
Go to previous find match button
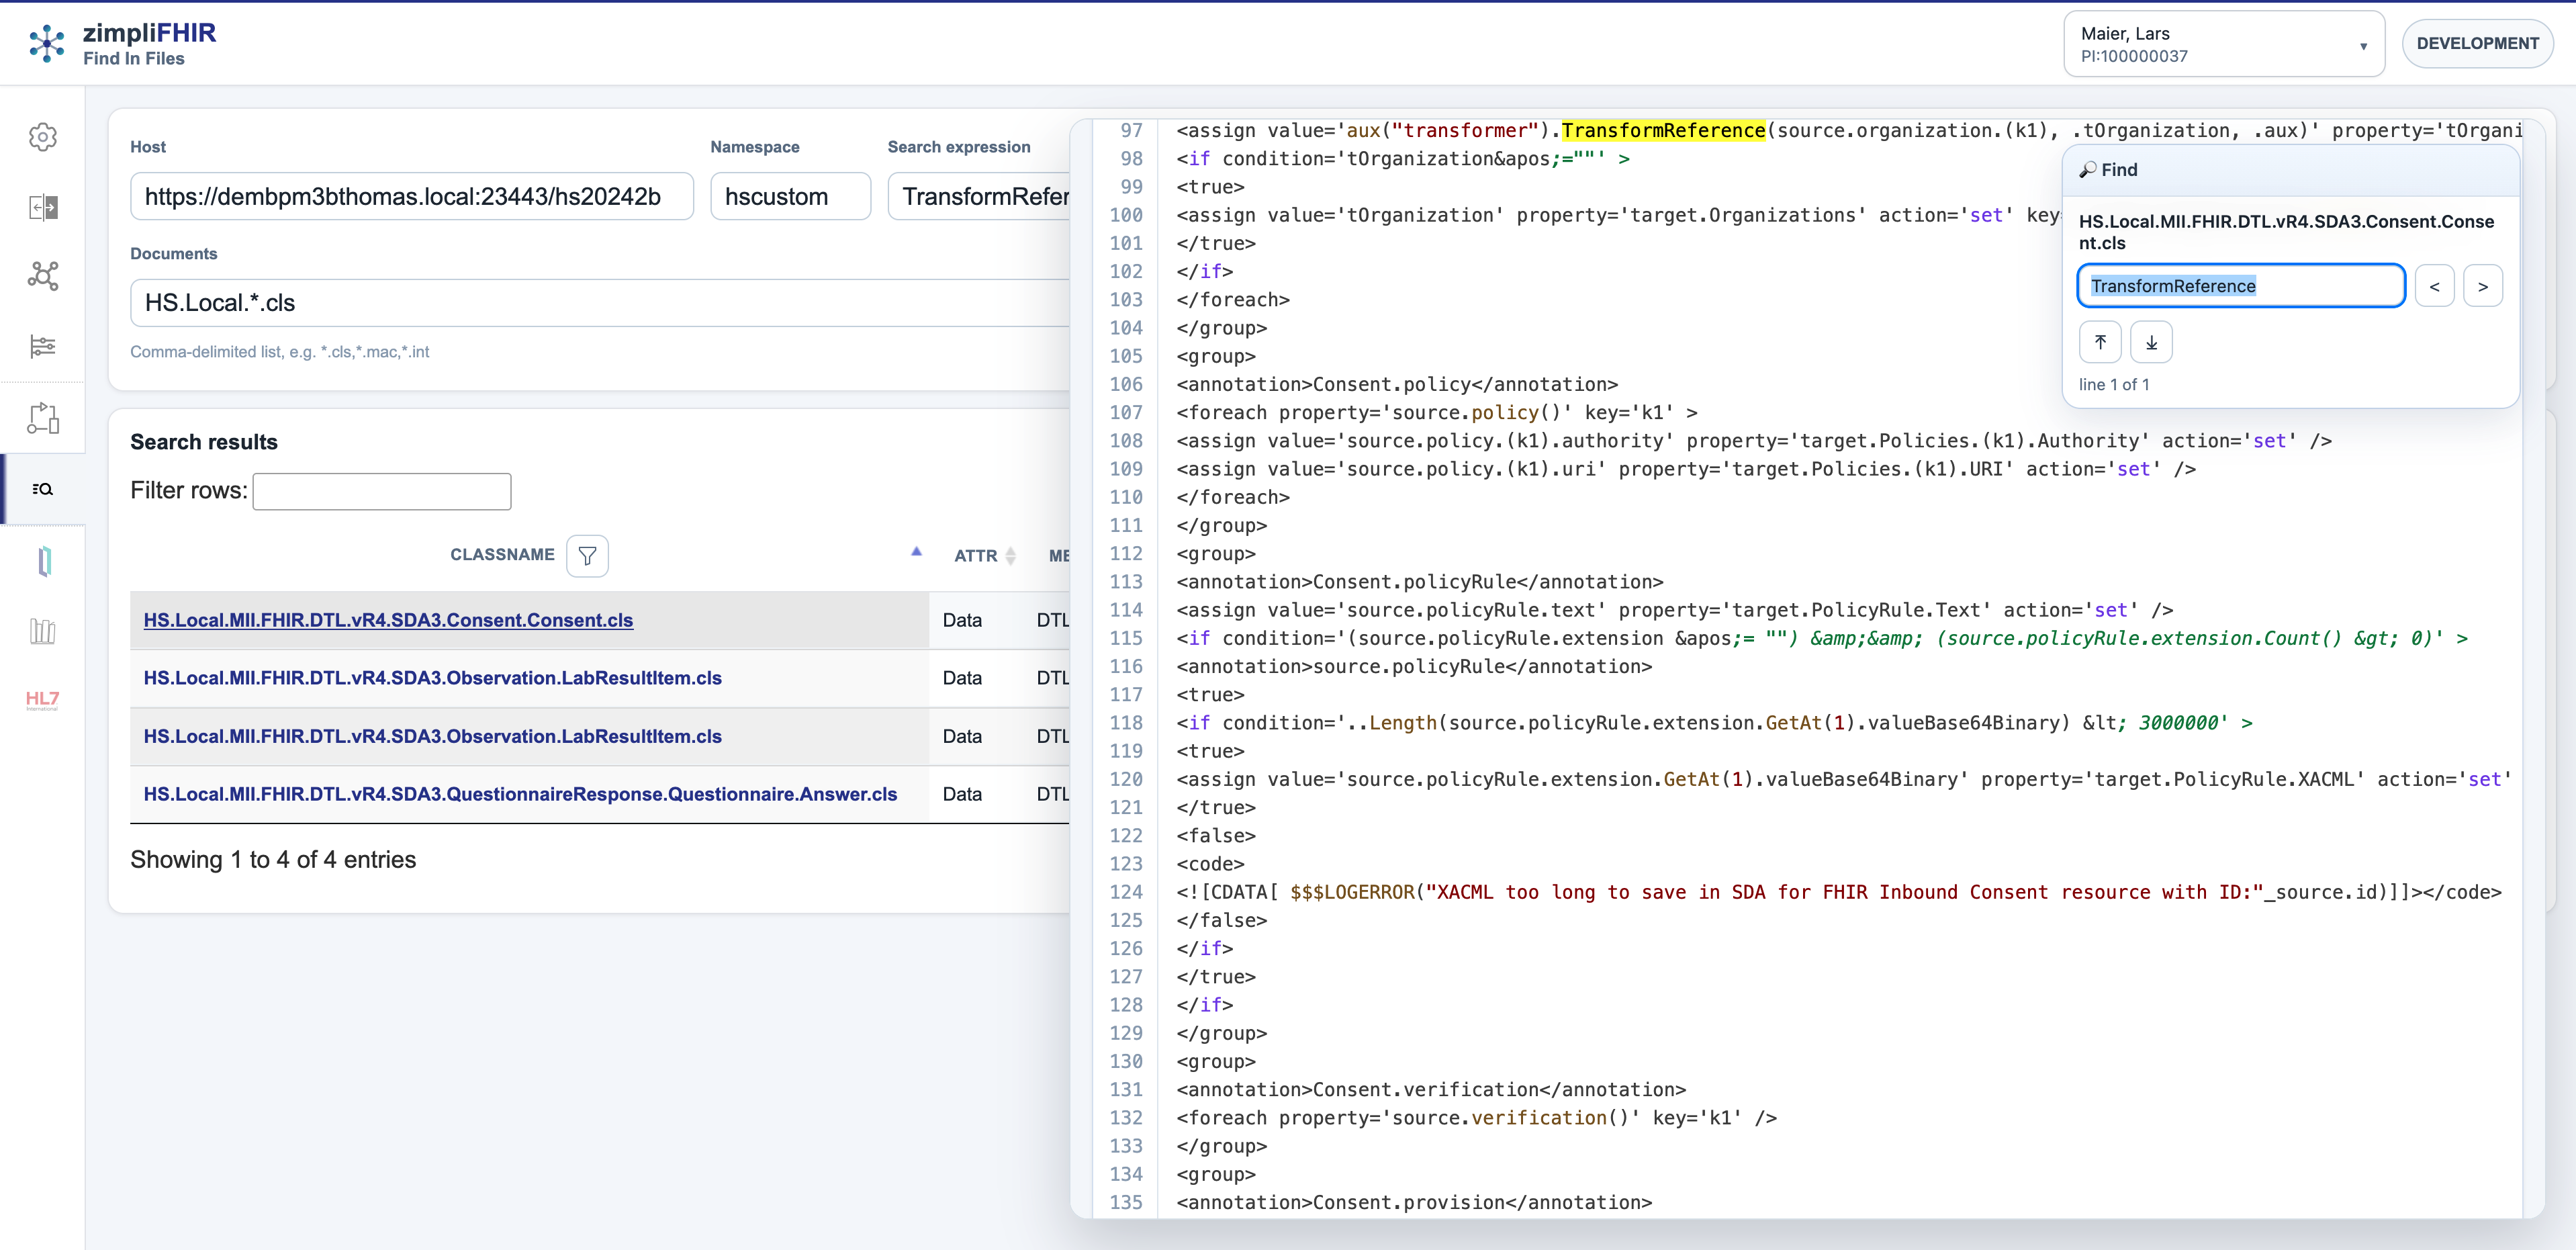point(2434,287)
